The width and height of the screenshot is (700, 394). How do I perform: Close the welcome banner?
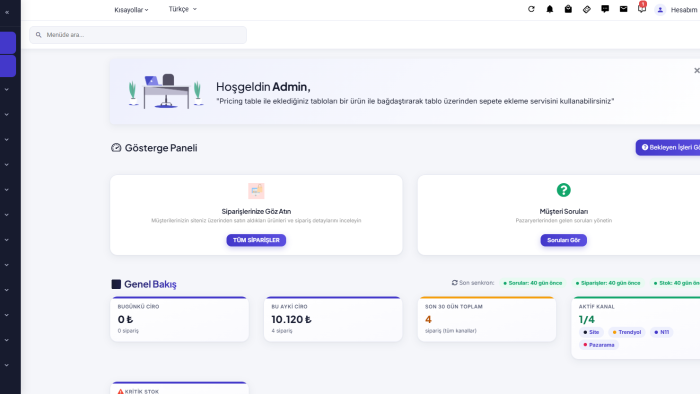[x=696, y=71]
